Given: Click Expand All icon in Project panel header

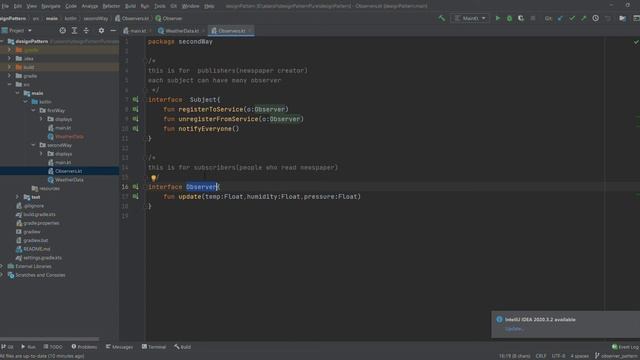Looking at the screenshot, I should pos(74,31).
